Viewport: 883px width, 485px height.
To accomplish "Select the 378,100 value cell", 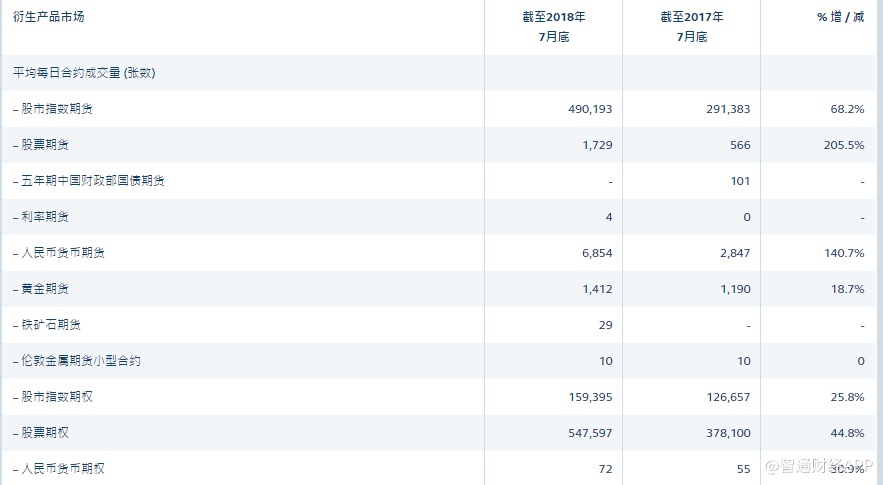I will tap(727, 433).
